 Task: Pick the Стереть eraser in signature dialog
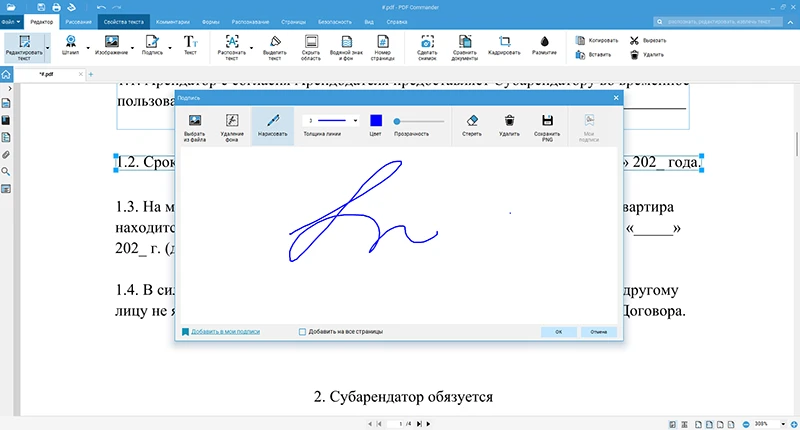pyautogui.click(x=472, y=125)
